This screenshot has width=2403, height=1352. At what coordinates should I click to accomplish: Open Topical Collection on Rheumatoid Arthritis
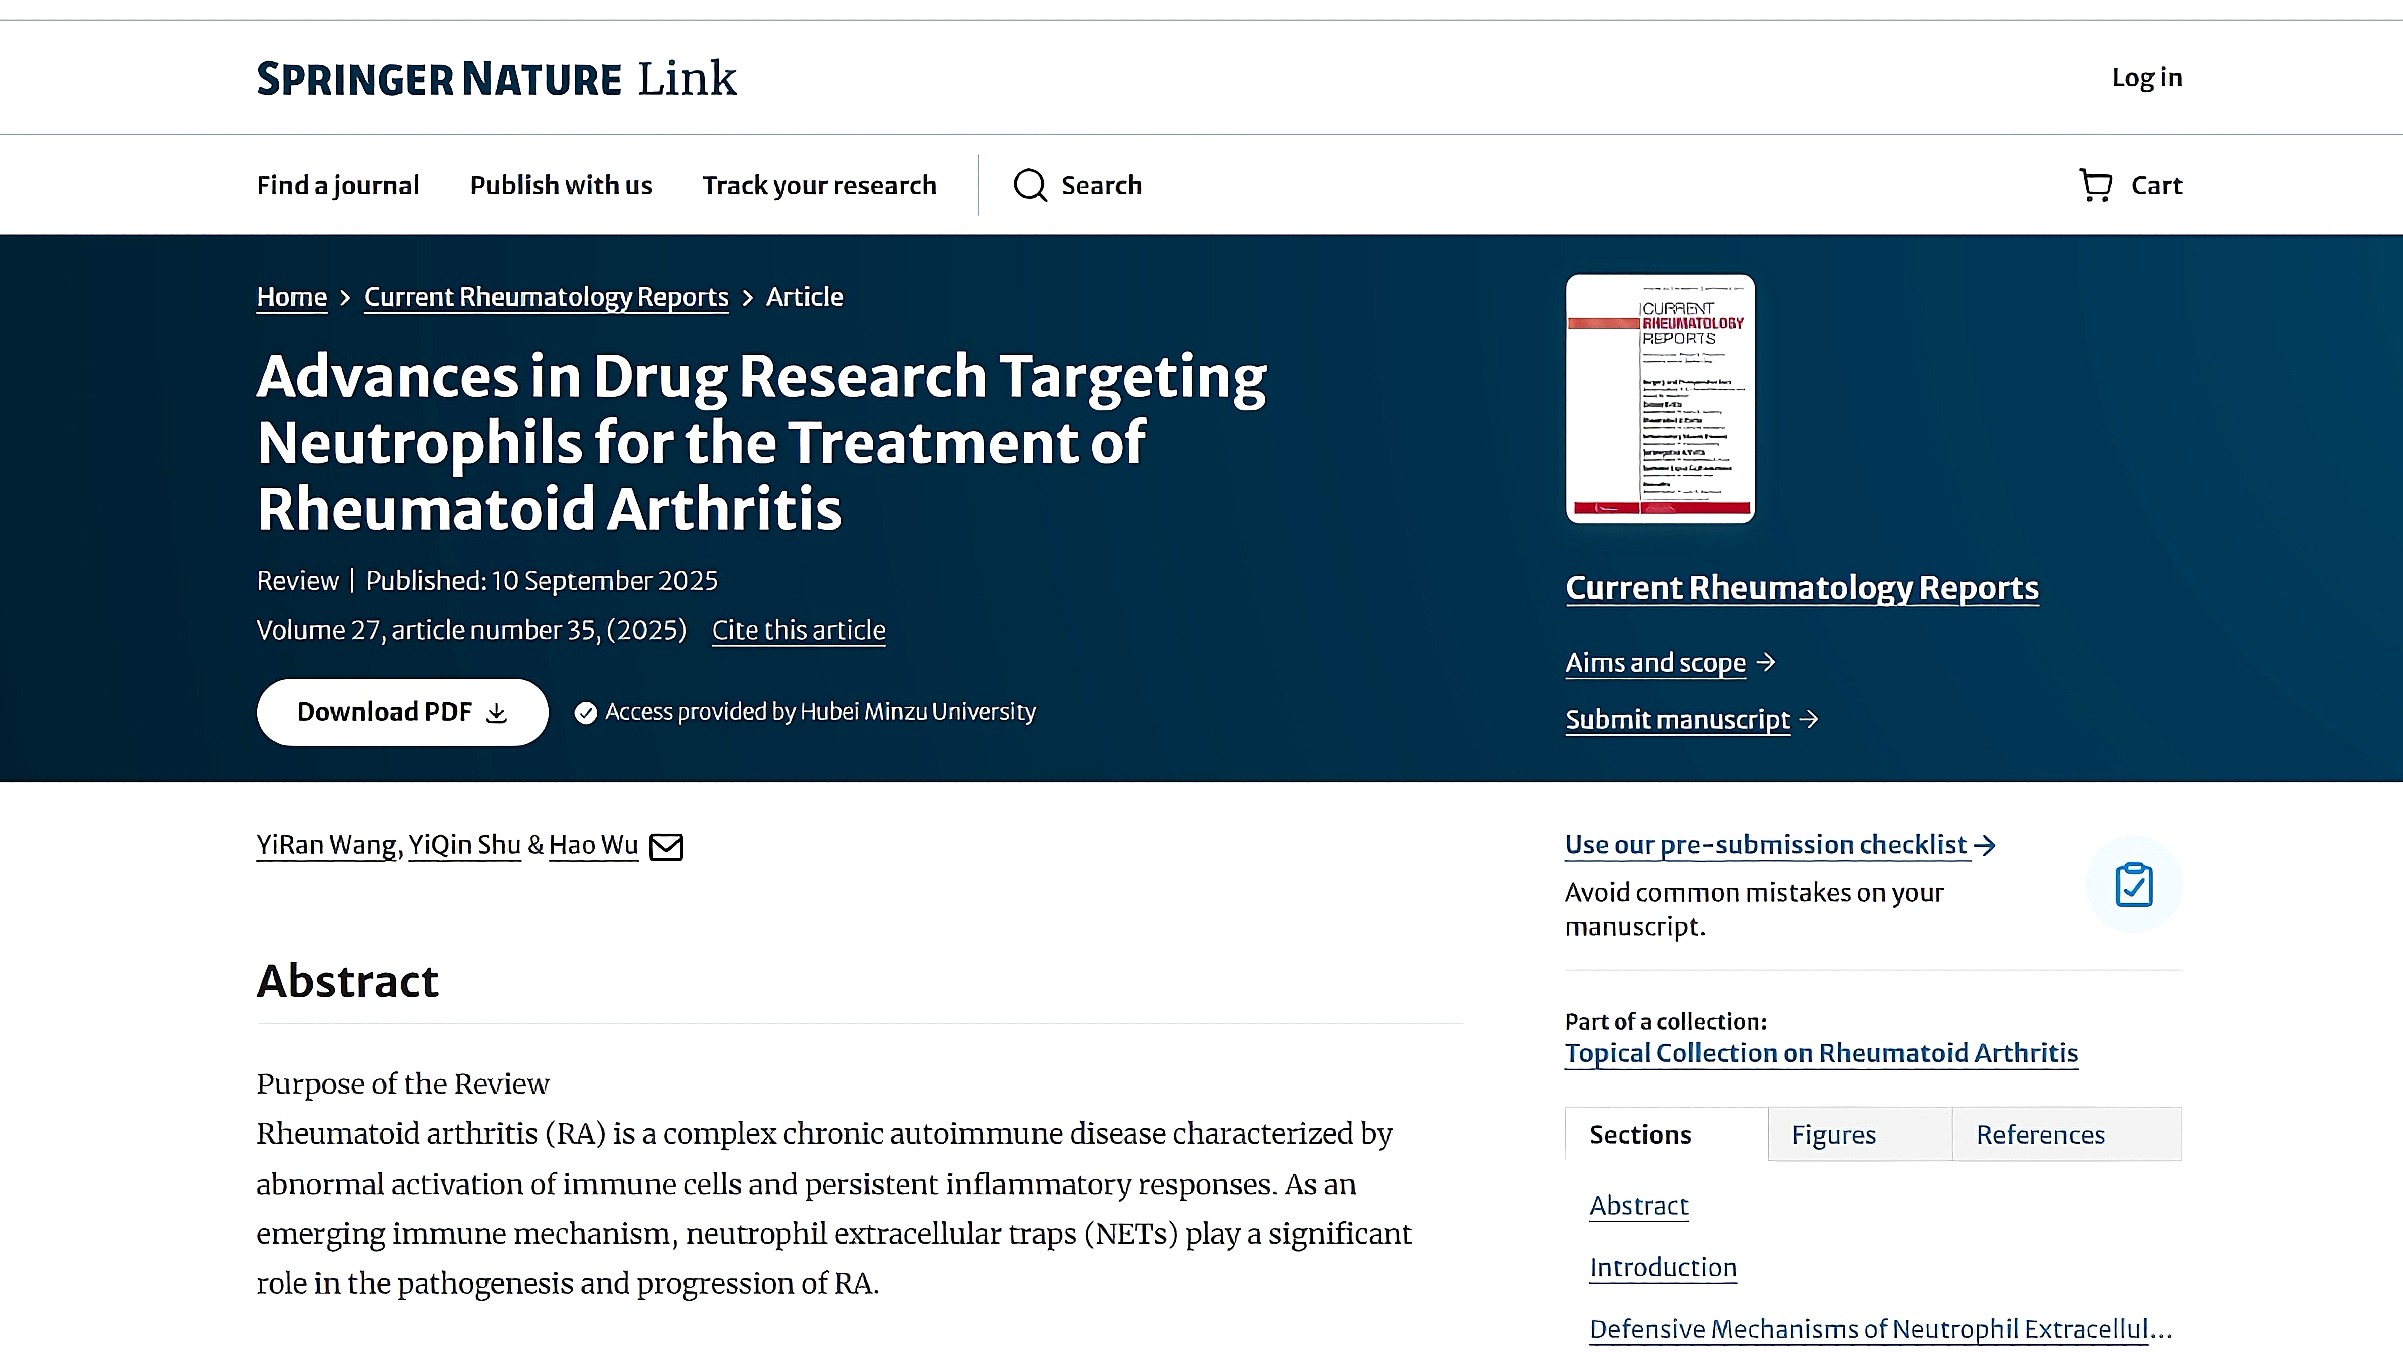point(1821,1053)
